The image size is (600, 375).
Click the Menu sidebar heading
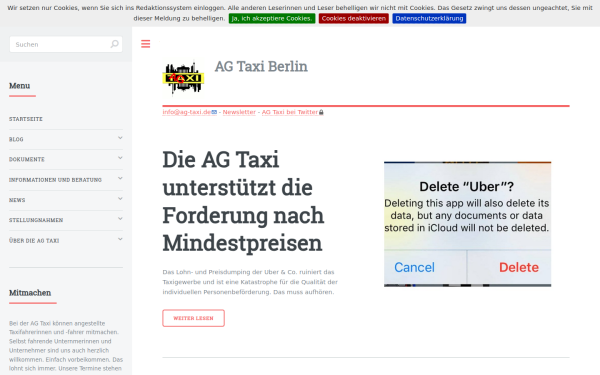point(20,86)
